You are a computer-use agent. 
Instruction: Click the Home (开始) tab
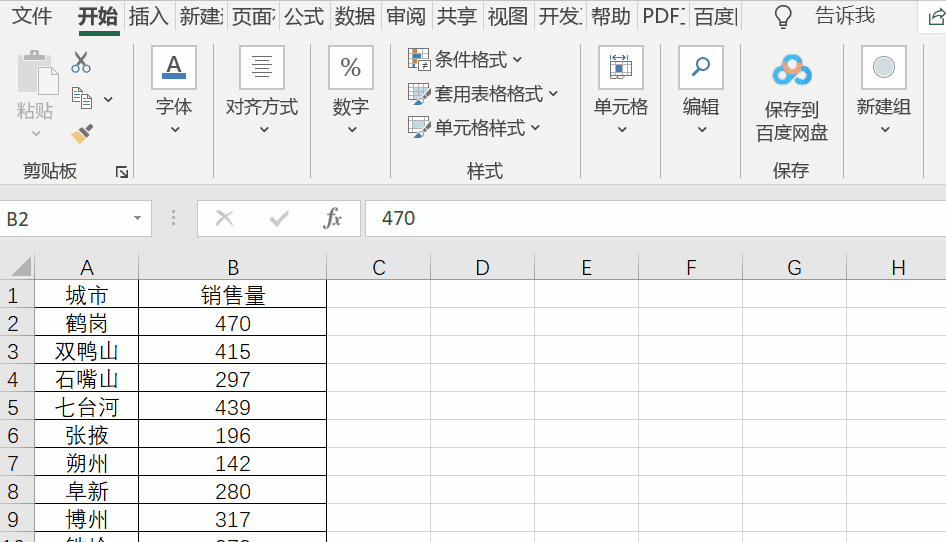[x=98, y=16]
